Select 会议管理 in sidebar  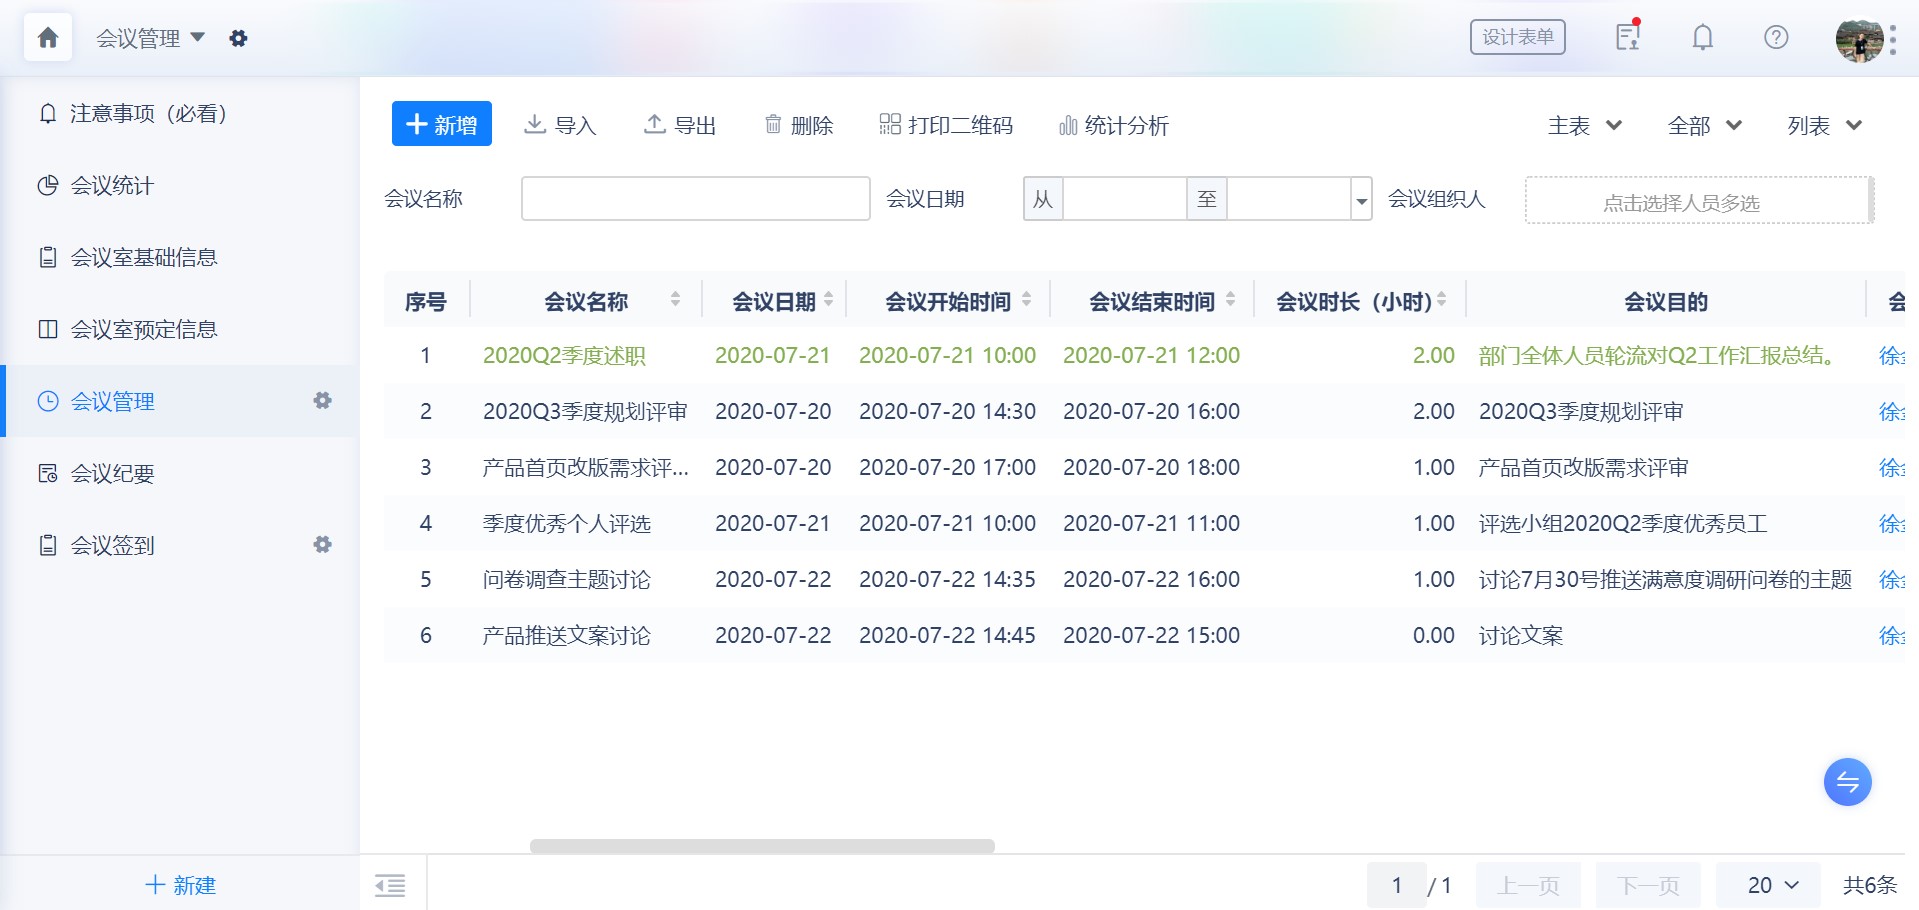pos(180,401)
